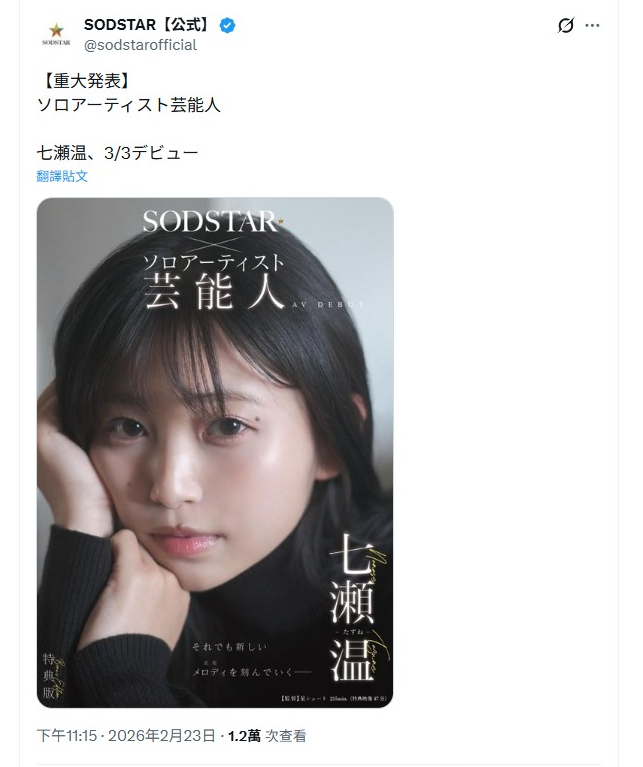The height and width of the screenshot is (767, 643).
Task: Open the SODSTAR profile avatar
Action: 56,34
